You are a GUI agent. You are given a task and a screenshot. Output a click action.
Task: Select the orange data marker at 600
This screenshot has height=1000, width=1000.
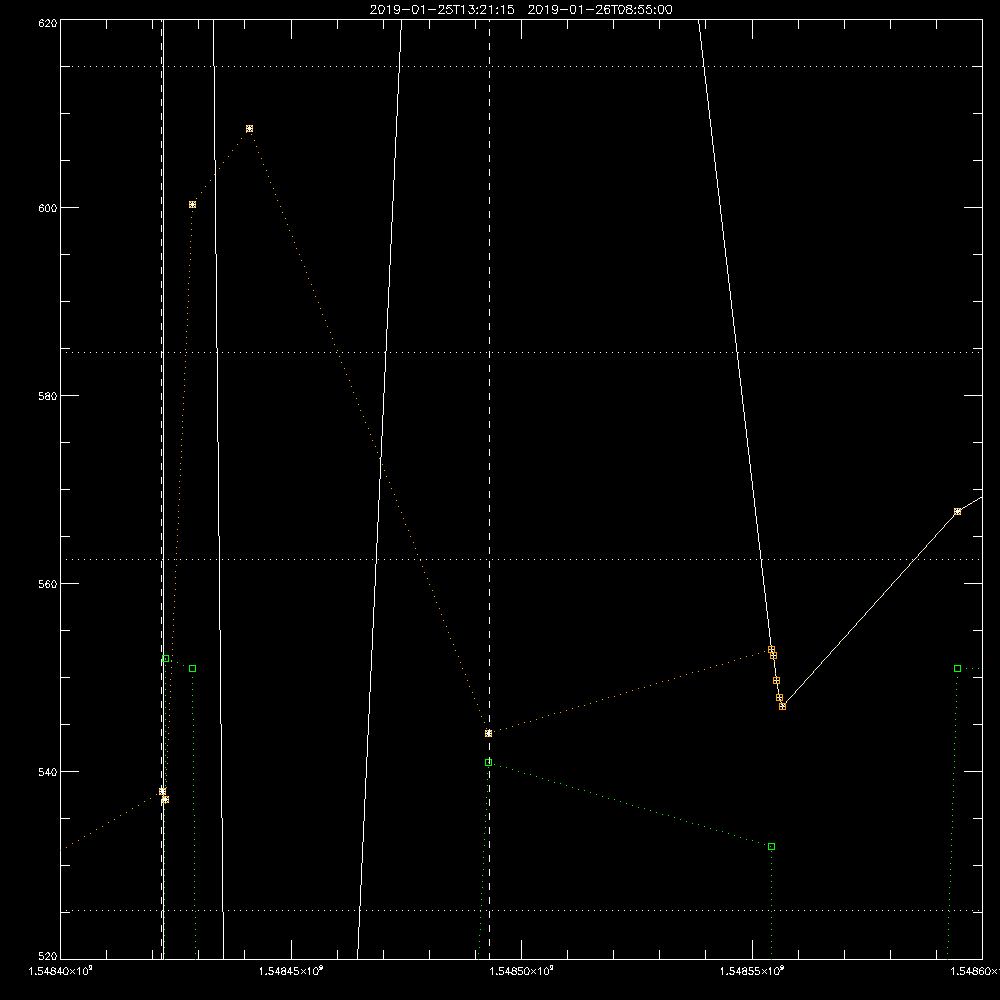coord(193,205)
